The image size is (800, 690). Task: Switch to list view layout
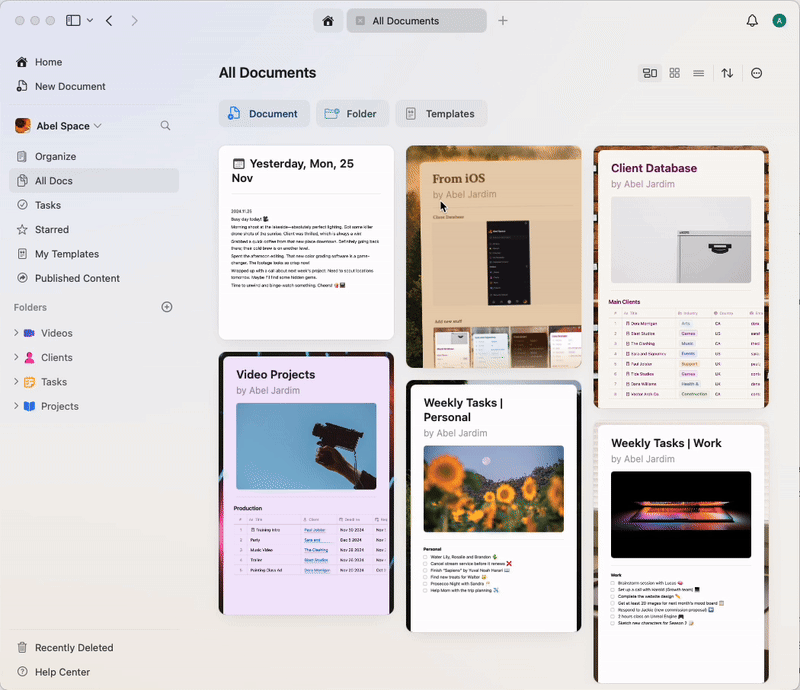[x=698, y=72]
